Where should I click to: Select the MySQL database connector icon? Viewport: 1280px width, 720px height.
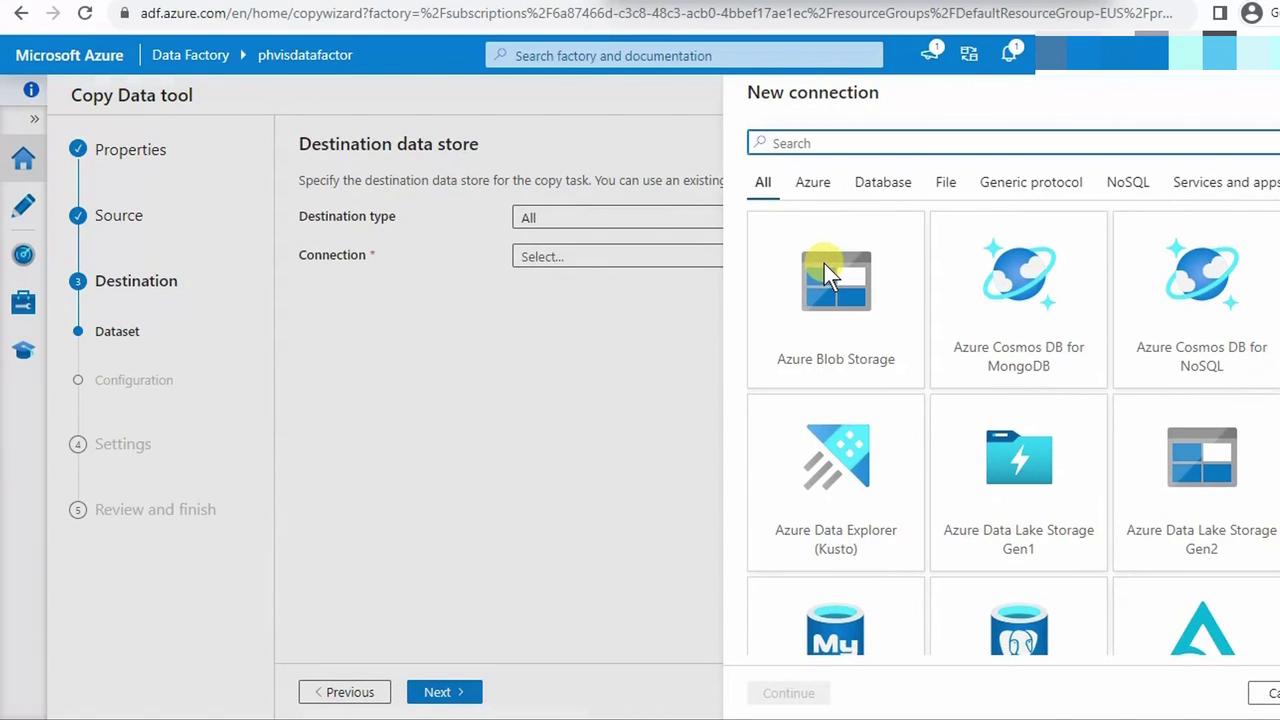pyautogui.click(x=835, y=629)
